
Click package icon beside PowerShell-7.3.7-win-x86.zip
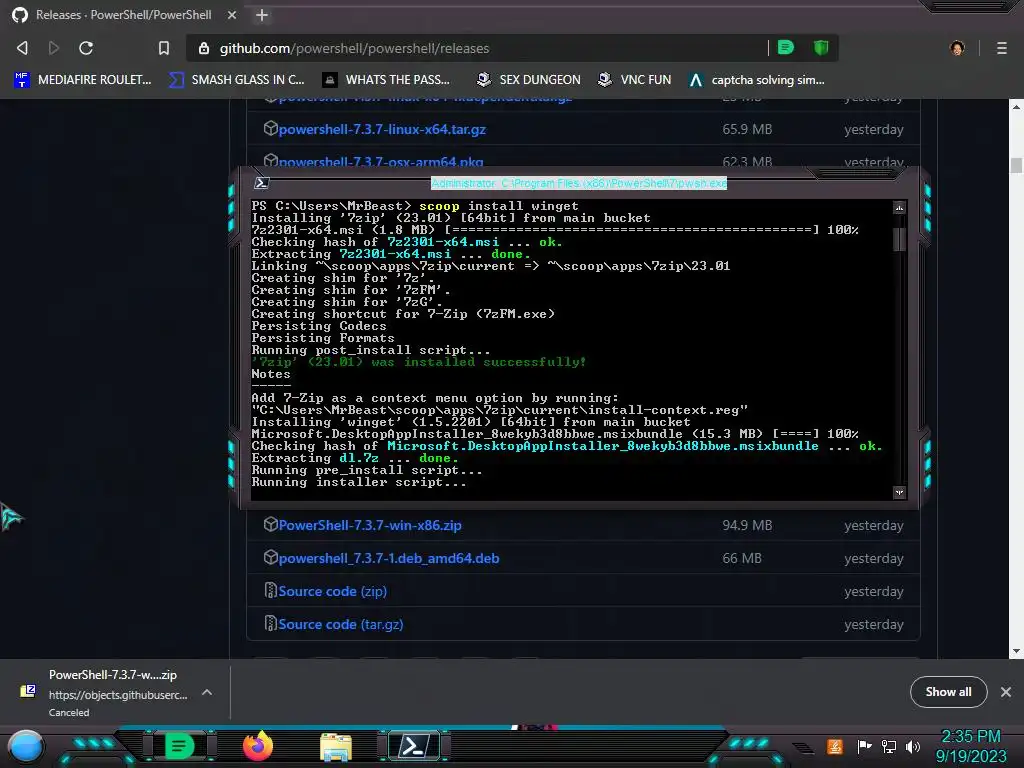[x=270, y=524]
